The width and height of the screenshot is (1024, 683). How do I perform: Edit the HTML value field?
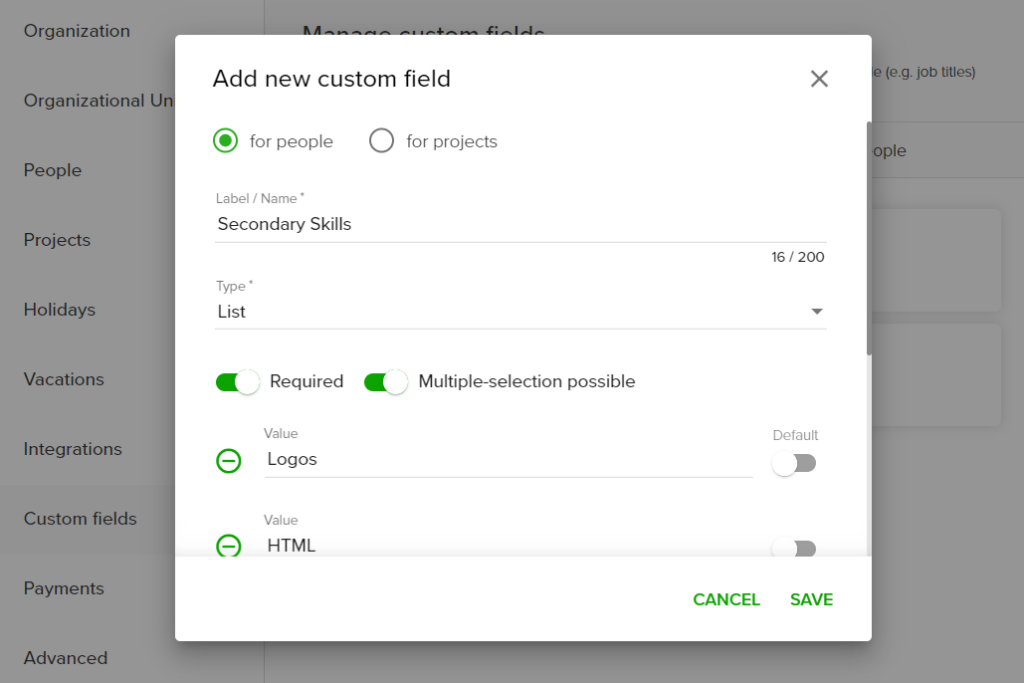(509, 545)
